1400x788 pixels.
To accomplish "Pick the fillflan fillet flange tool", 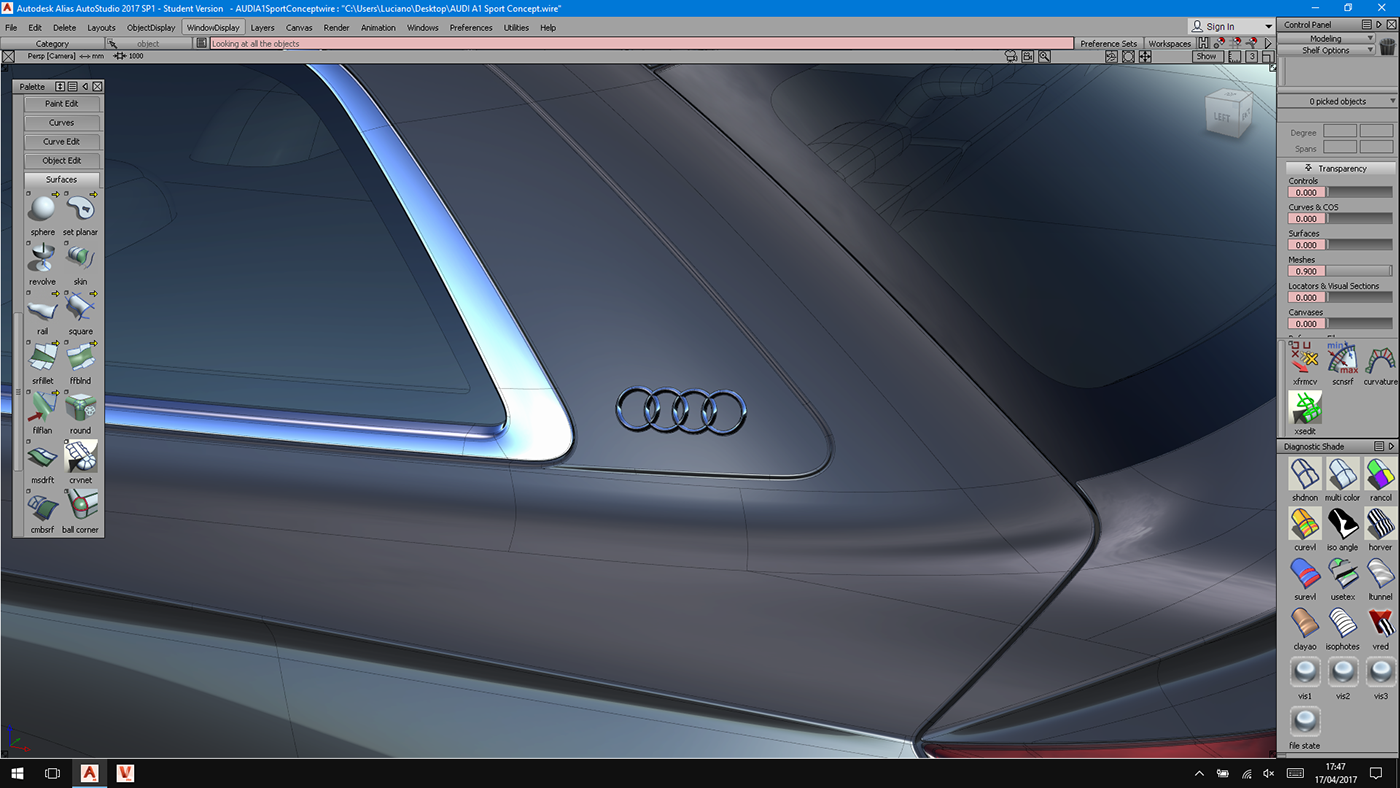I will click(x=42, y=407).
